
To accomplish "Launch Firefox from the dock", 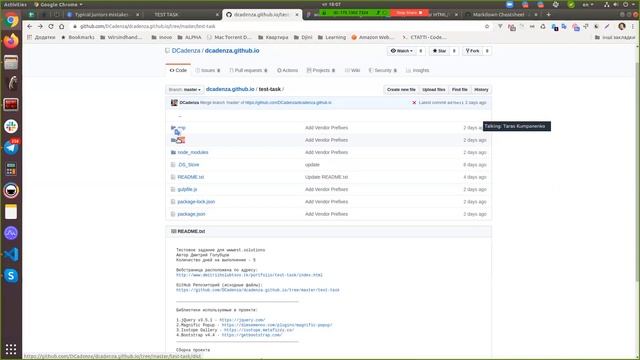I will [11, 41].
